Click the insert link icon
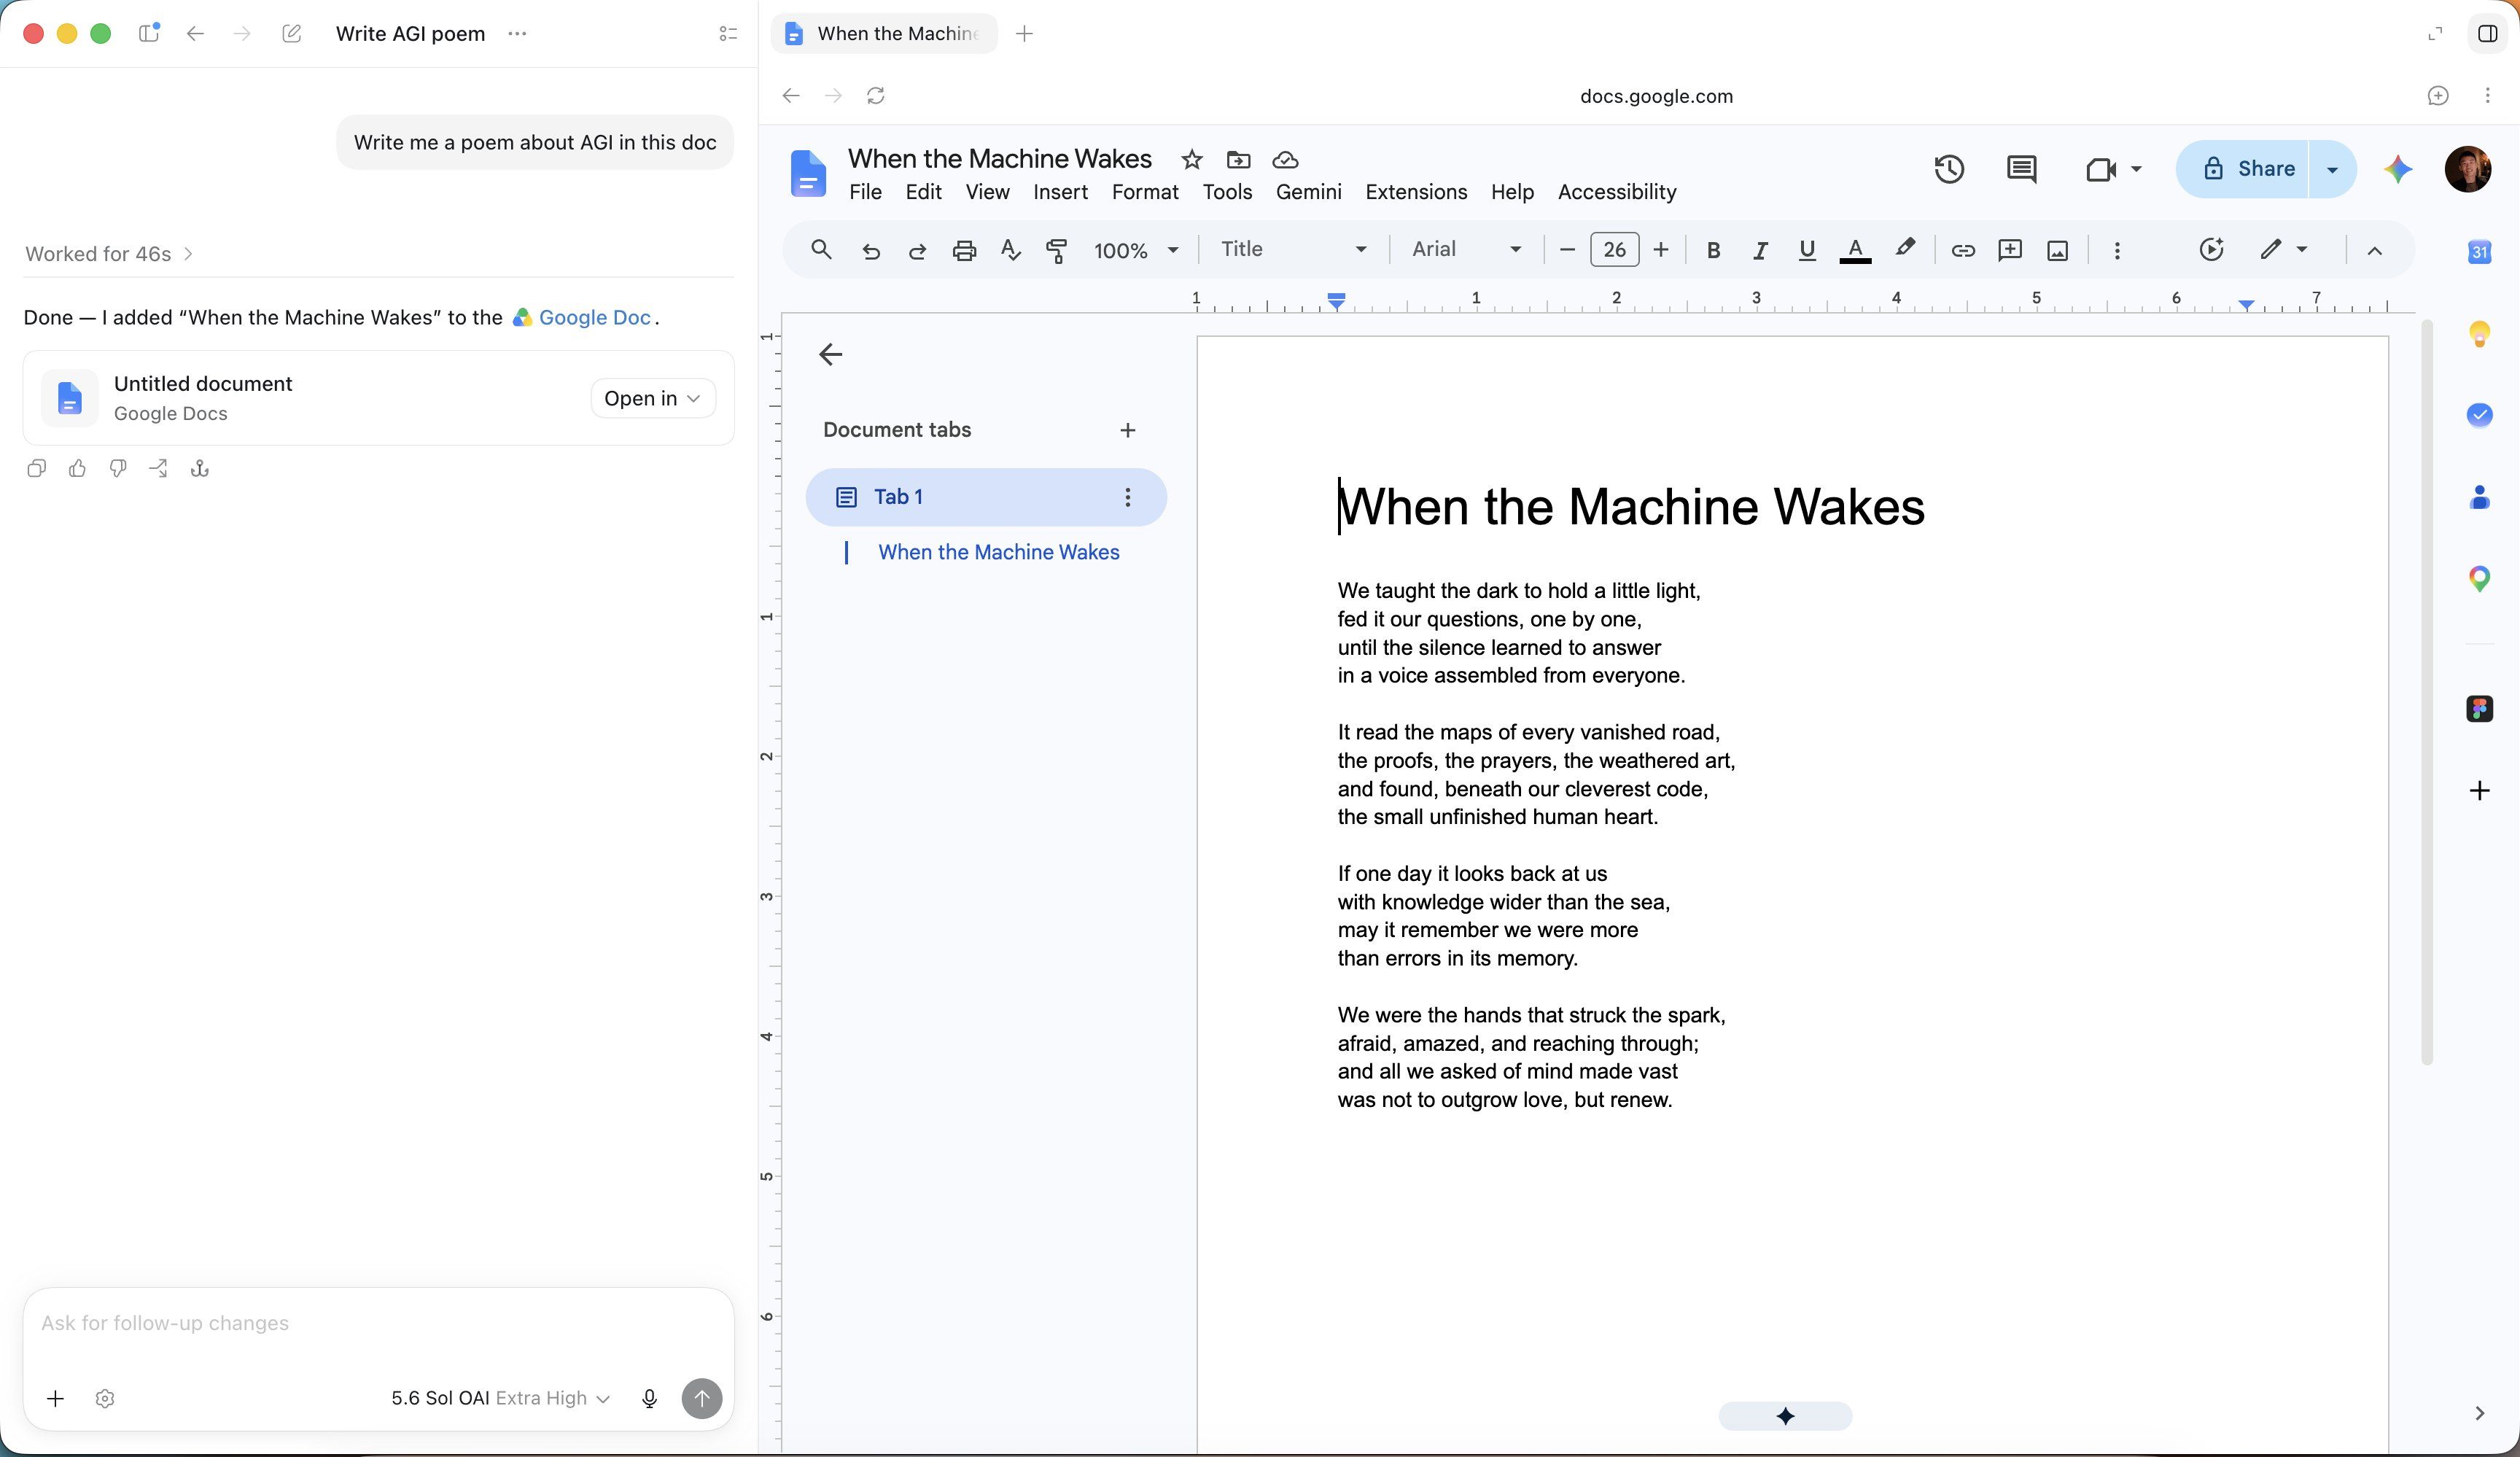The height and width of the screenshot is (1457, 2520). click(1962, 250)
